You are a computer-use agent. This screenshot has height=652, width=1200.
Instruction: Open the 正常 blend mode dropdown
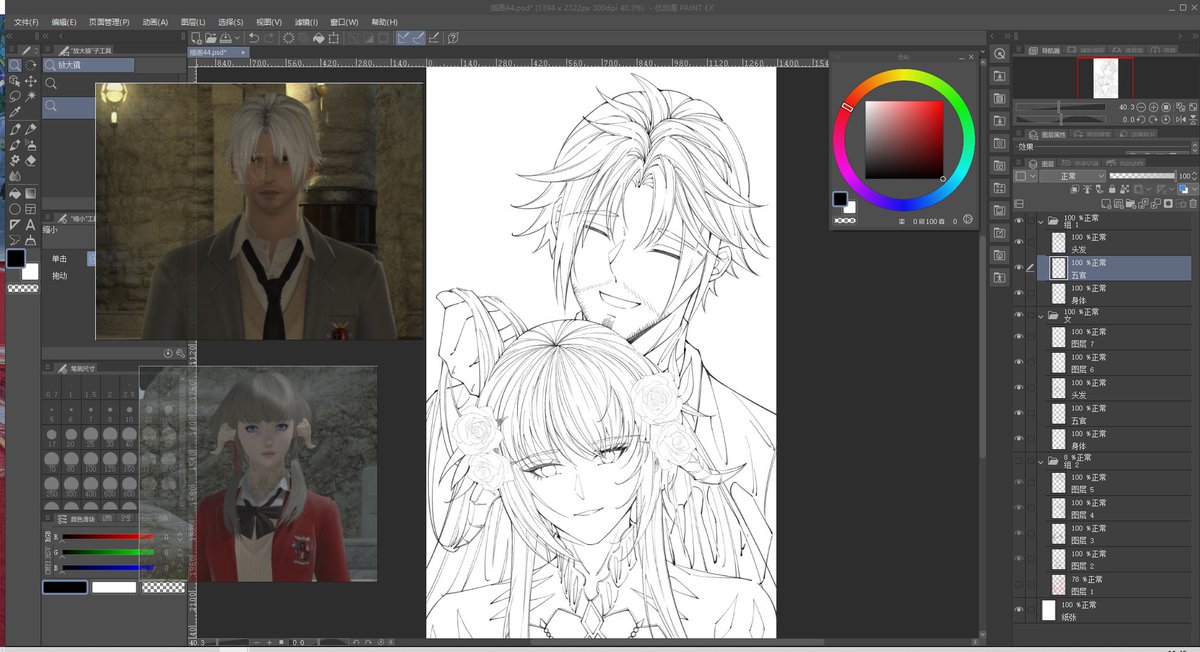[x=1073, y=176]
